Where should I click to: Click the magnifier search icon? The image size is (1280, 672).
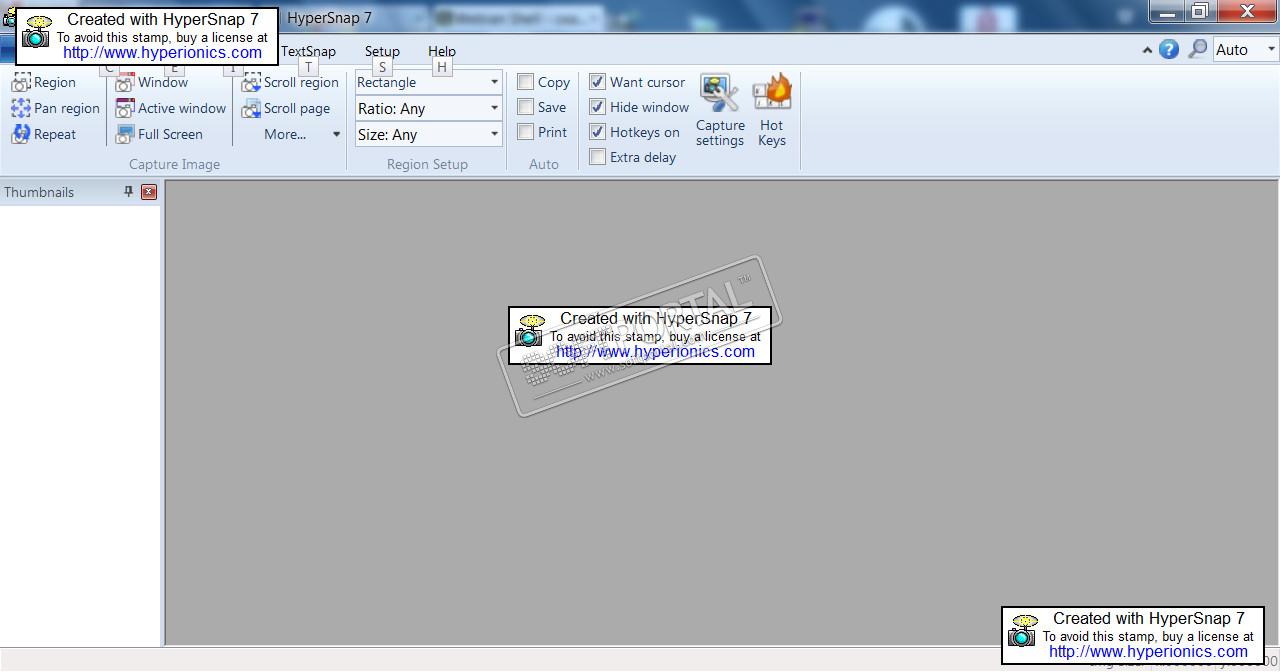pyautogui.click(x=1197, y=49)
